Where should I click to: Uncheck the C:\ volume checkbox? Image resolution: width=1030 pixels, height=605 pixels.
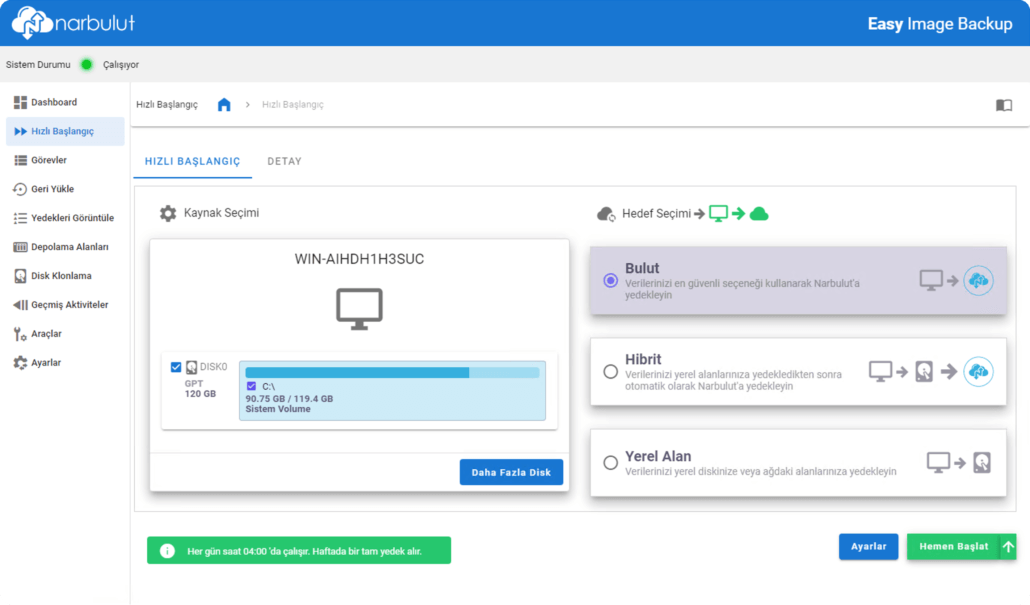(x=251, y=385)
